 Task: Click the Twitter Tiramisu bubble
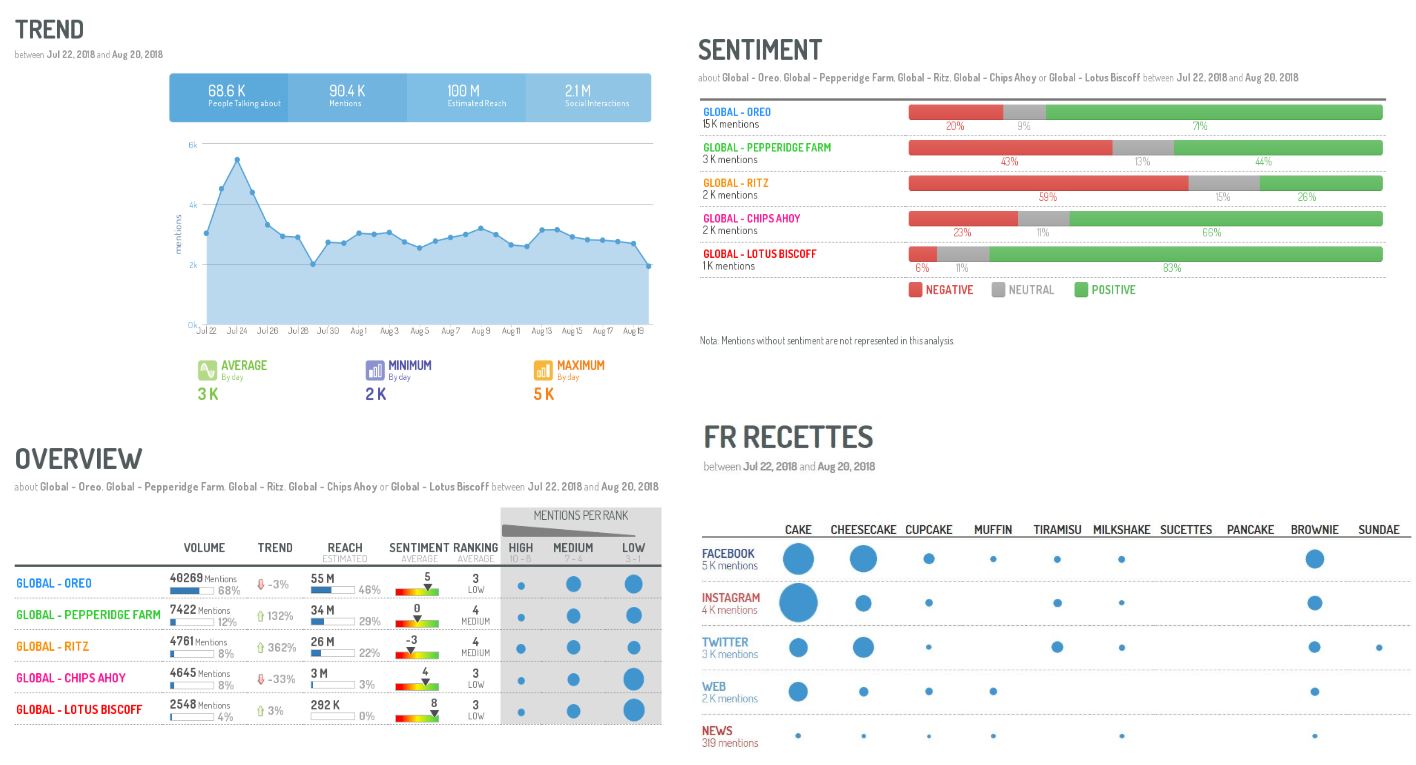[x=1057, y=647]
